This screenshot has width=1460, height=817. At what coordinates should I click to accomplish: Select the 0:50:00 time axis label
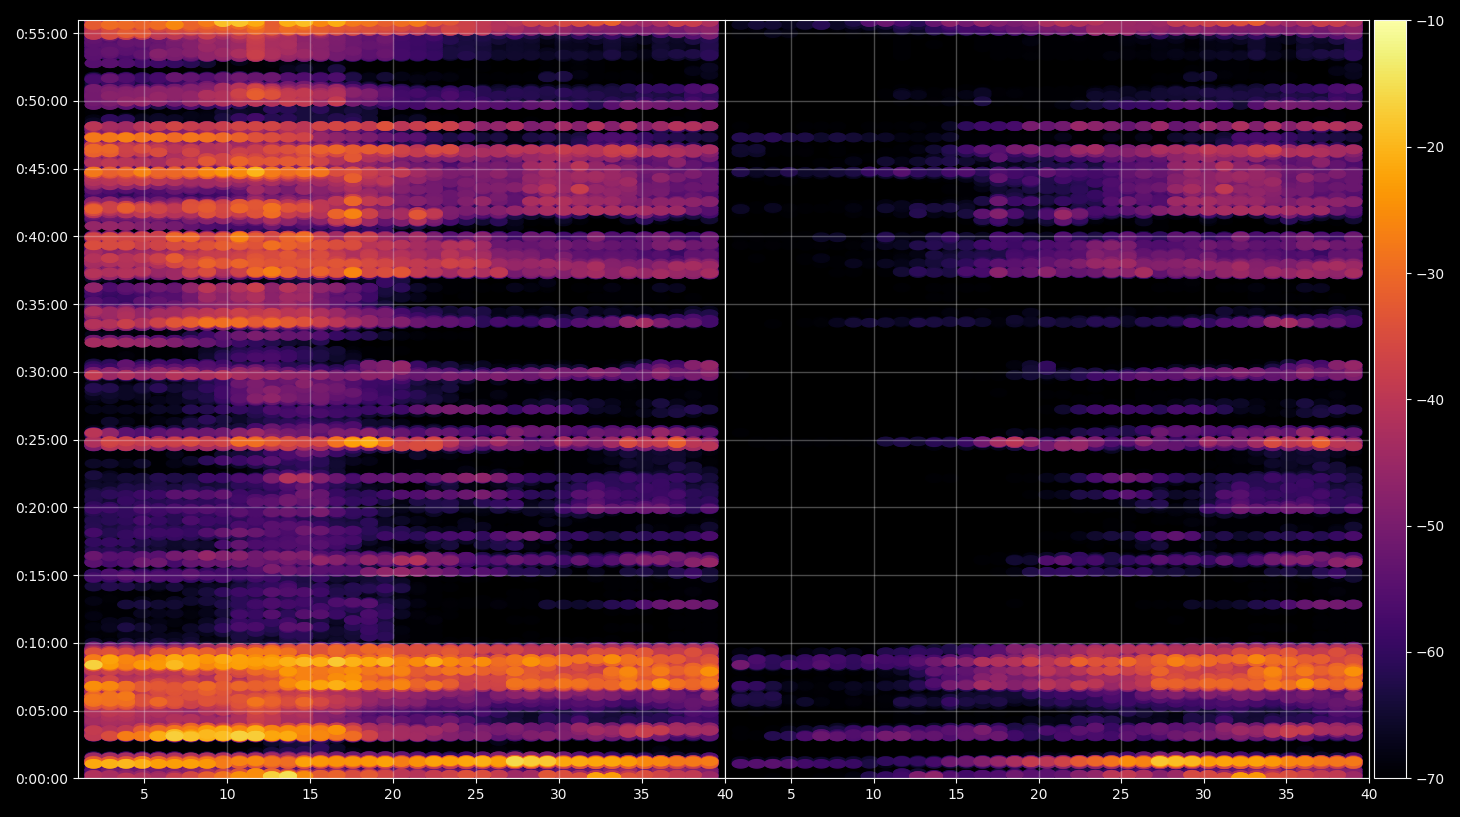pyautogui.click(x=42, y=101)
